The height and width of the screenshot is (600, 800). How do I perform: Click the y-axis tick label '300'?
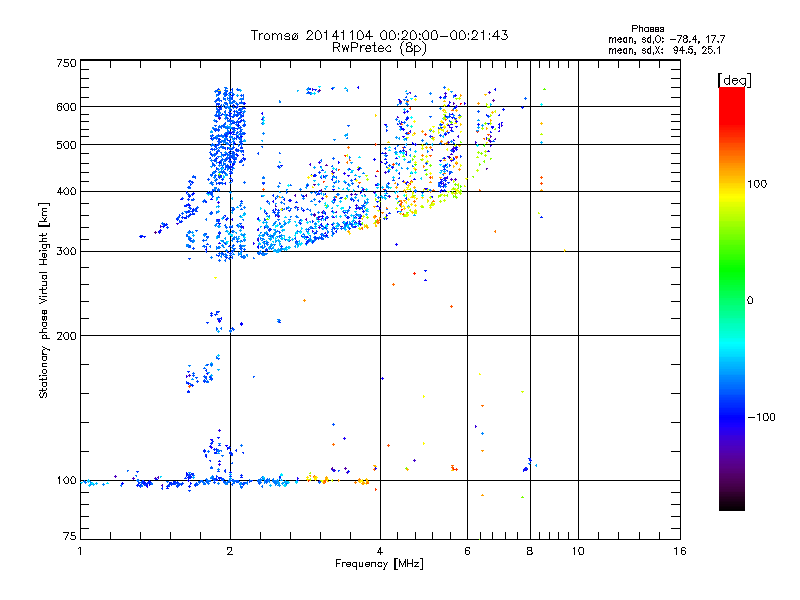[66, 252]
